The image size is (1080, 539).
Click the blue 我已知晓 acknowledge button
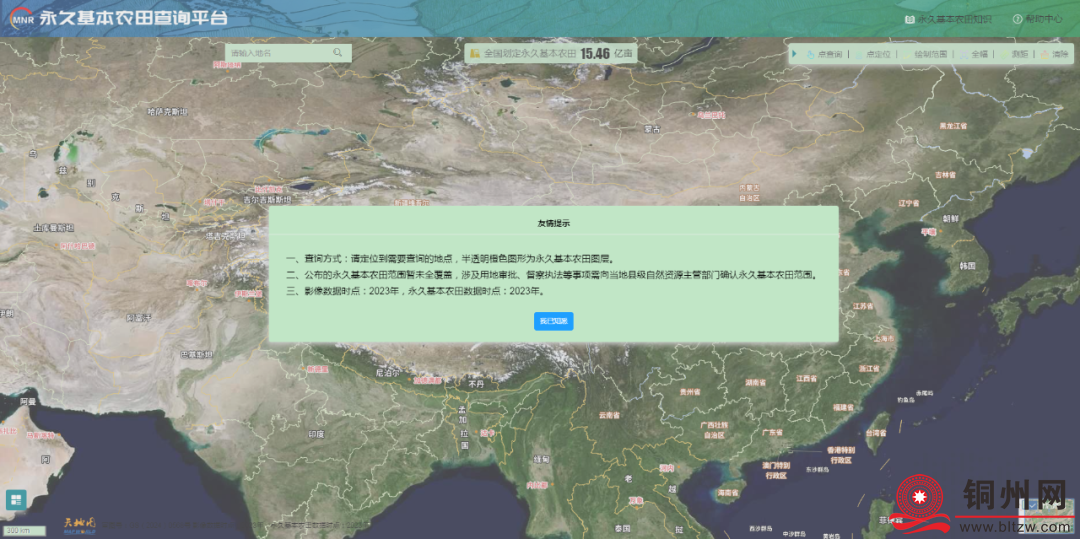coord(553,321)
